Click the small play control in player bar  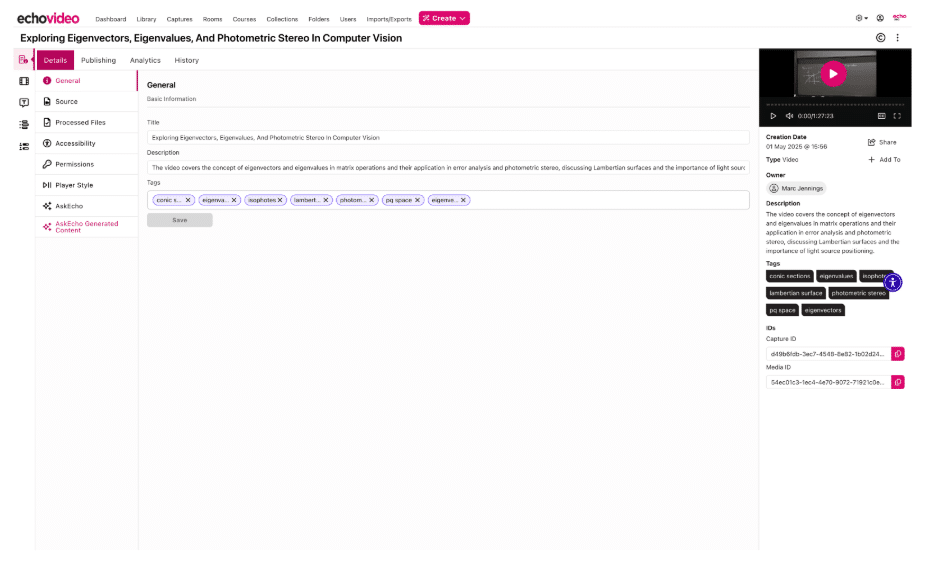[773, 116]
